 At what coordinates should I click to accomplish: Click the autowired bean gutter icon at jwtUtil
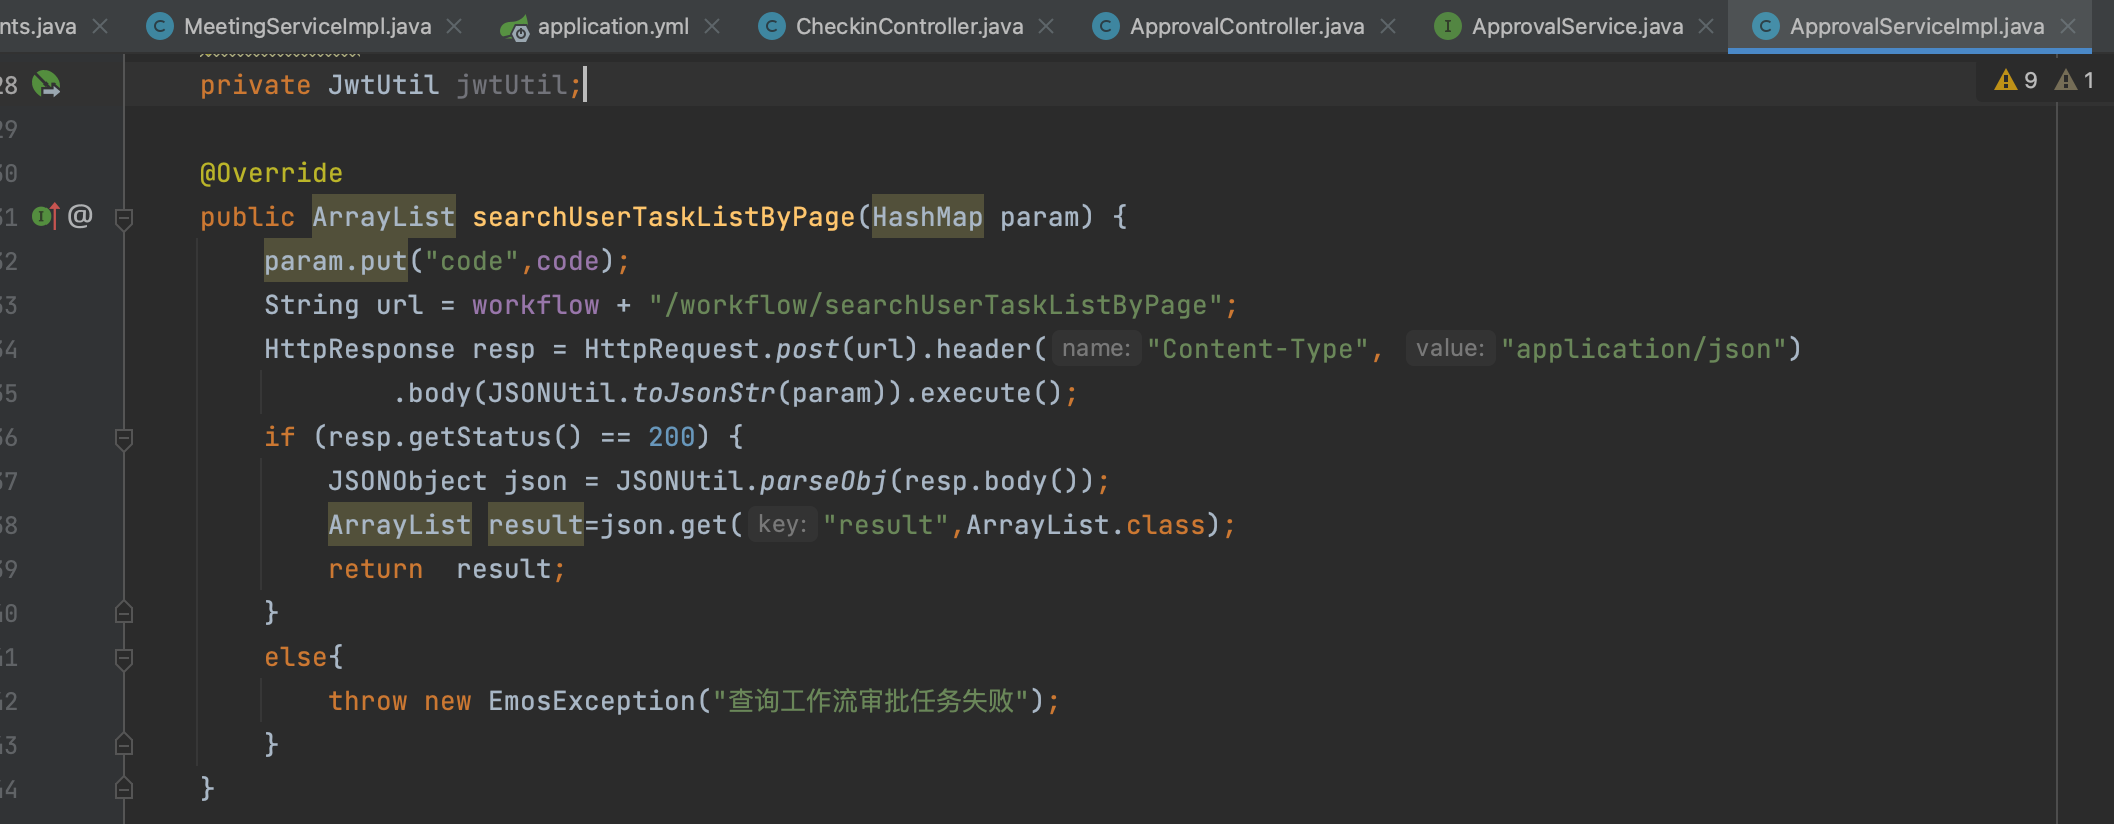click(x=46, y=84)
